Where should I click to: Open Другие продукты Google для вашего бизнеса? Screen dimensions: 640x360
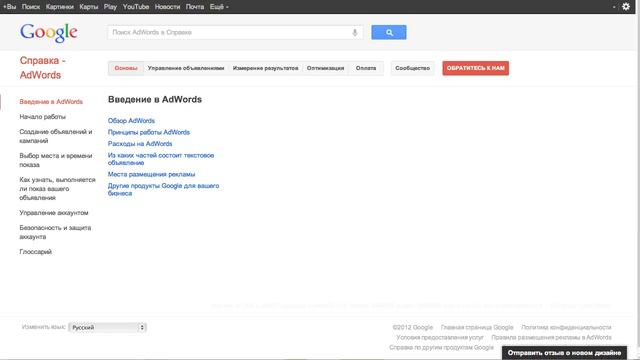[x=163, y=189]
